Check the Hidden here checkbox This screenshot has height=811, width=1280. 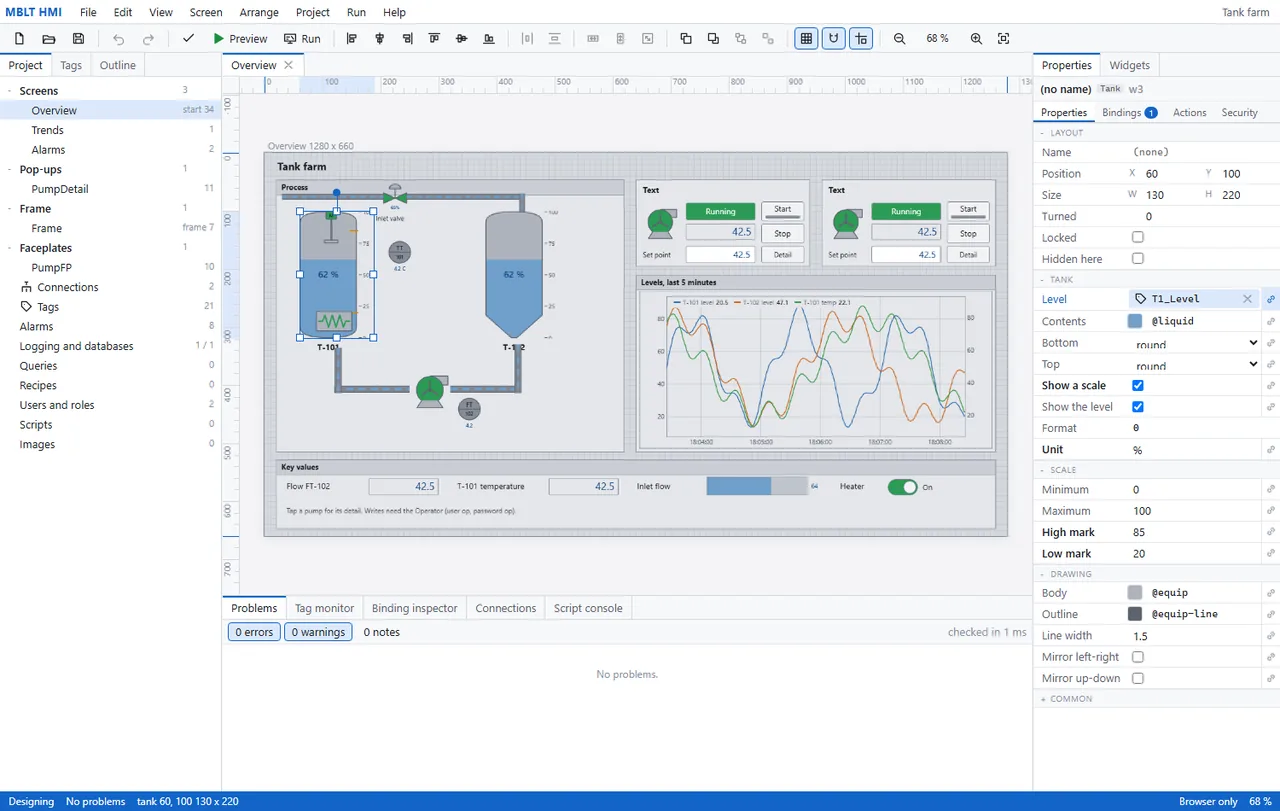(1137, 259)
